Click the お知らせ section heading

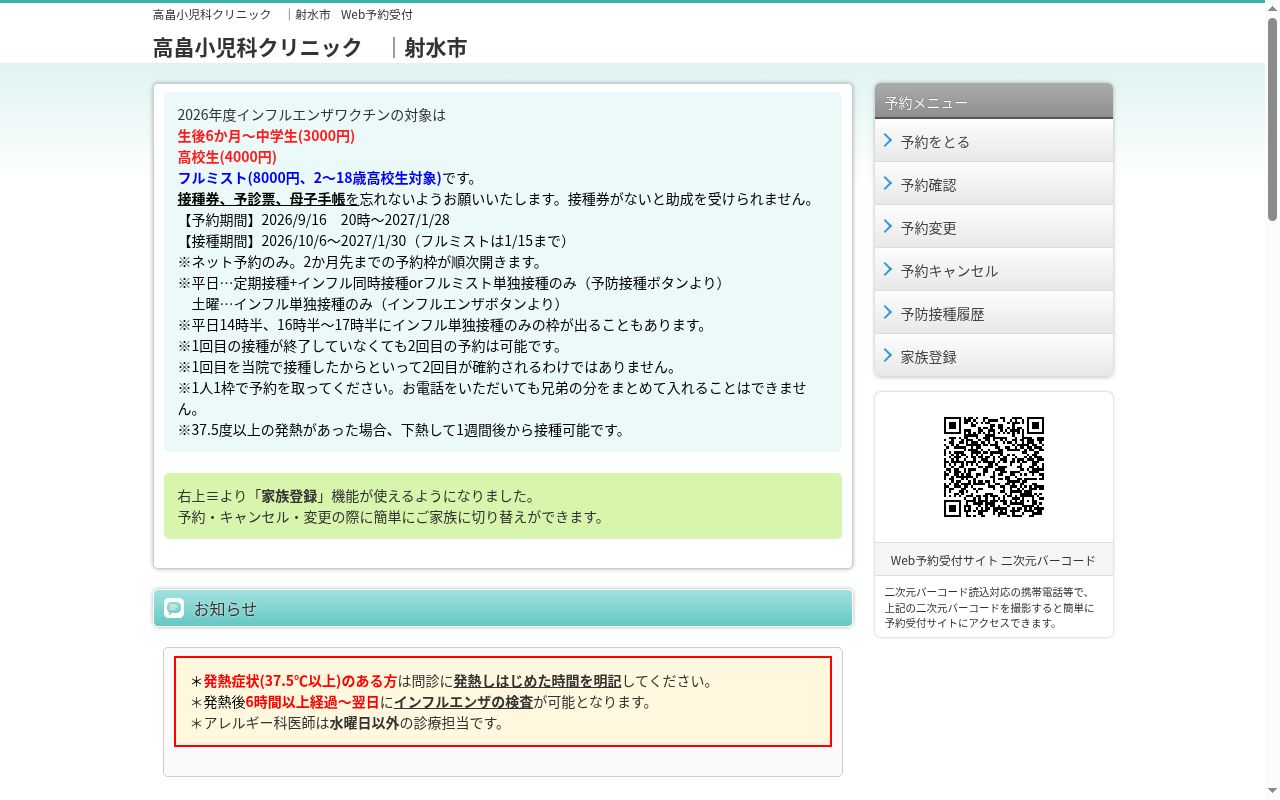[503, 608]
